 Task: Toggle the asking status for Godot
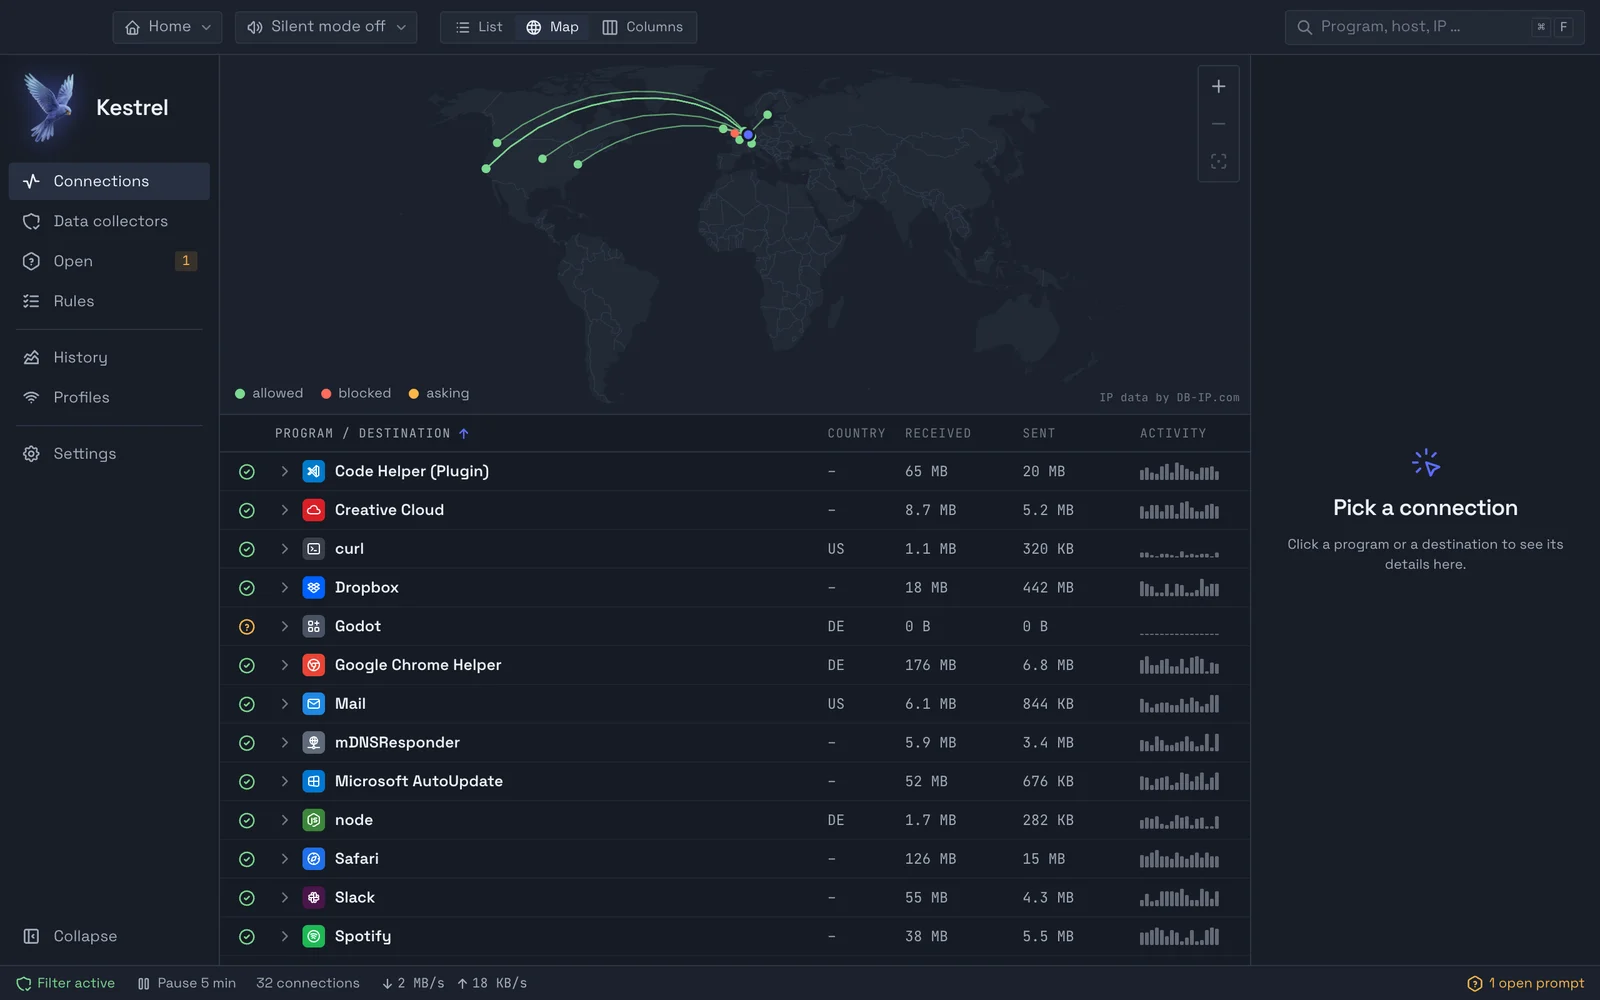247,627
